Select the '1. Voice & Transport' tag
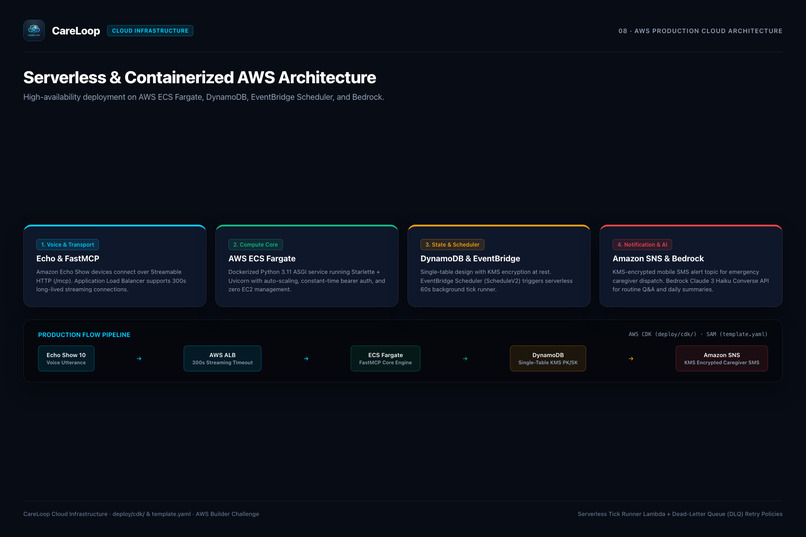The image size is (806, 537). [x=67, y=245]
